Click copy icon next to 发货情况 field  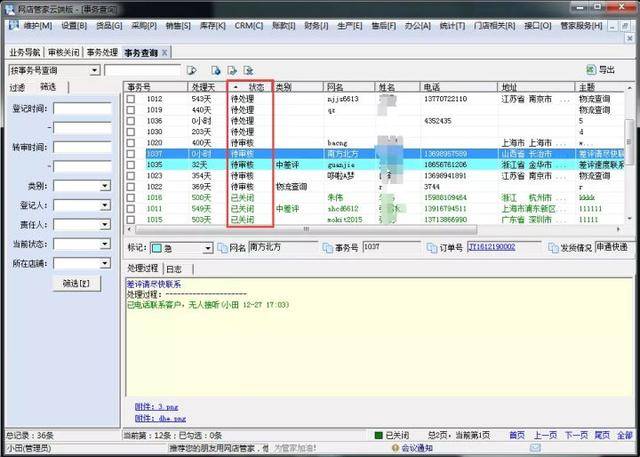tap(553, 248)
